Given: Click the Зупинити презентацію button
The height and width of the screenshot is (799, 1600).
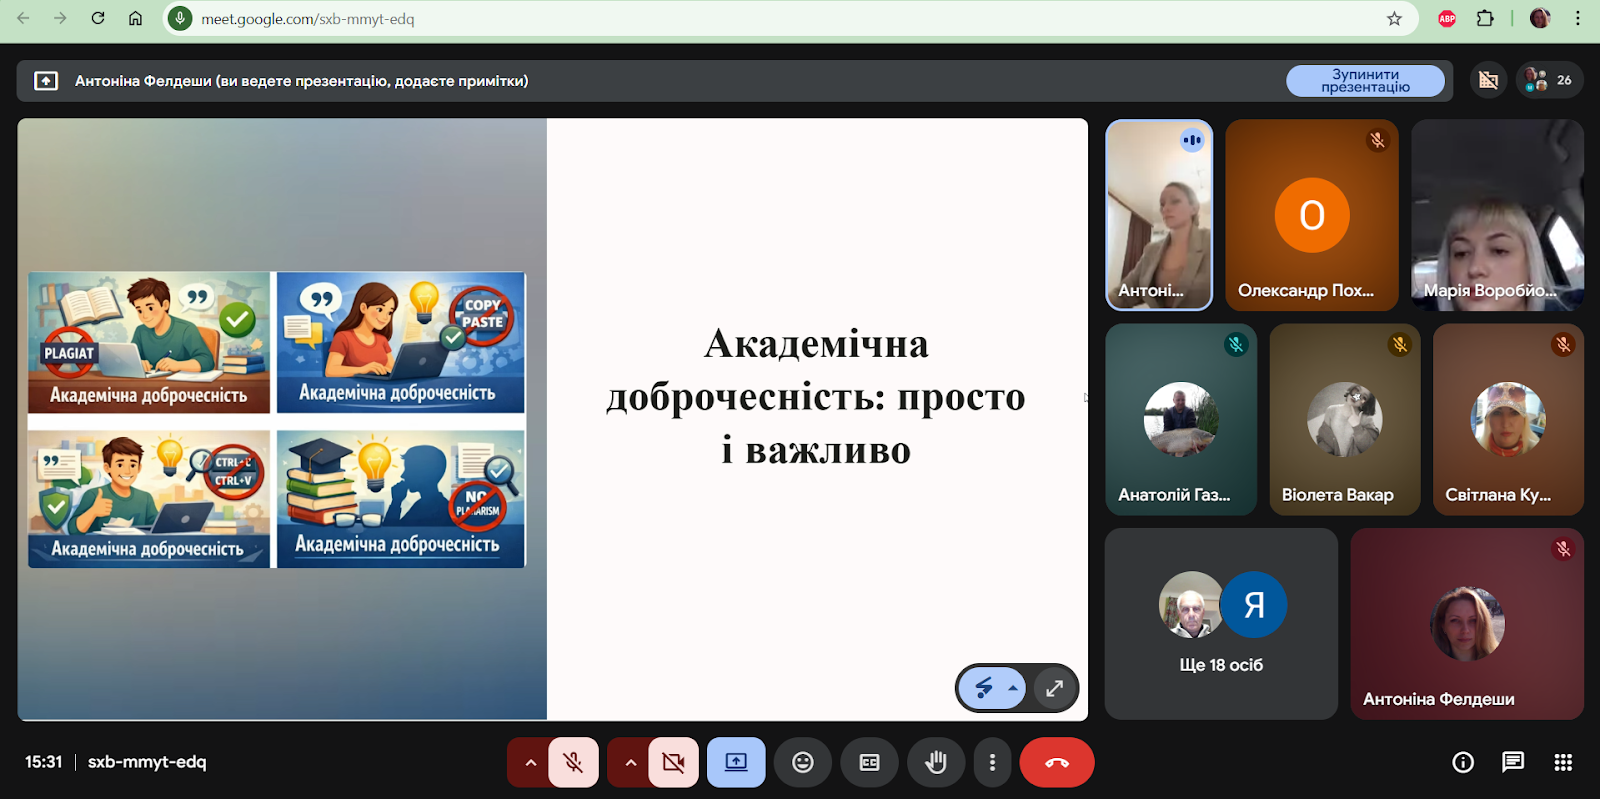Looking at the screenshot, I should (1365, 81).
